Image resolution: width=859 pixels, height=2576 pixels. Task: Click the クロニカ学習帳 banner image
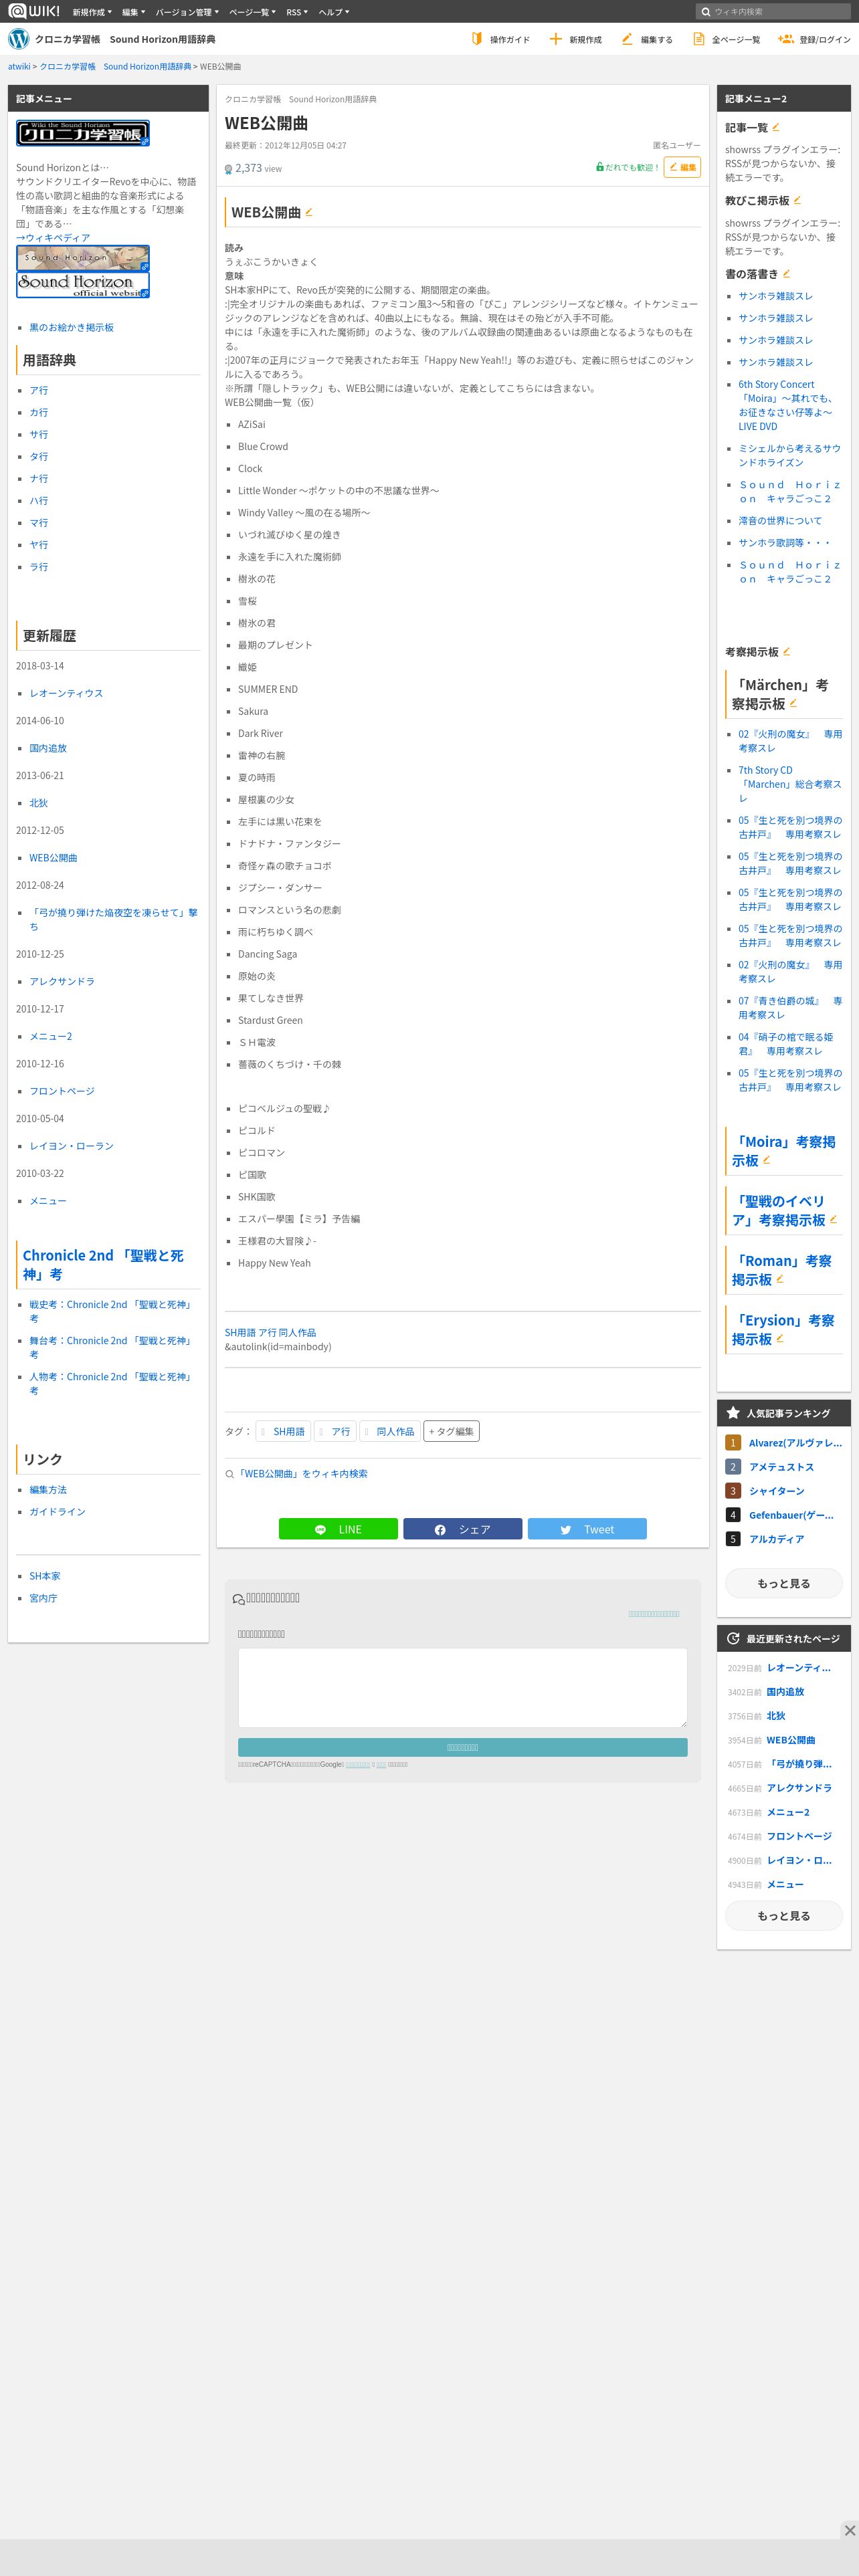pyautogui.click(x=83, y=133)
